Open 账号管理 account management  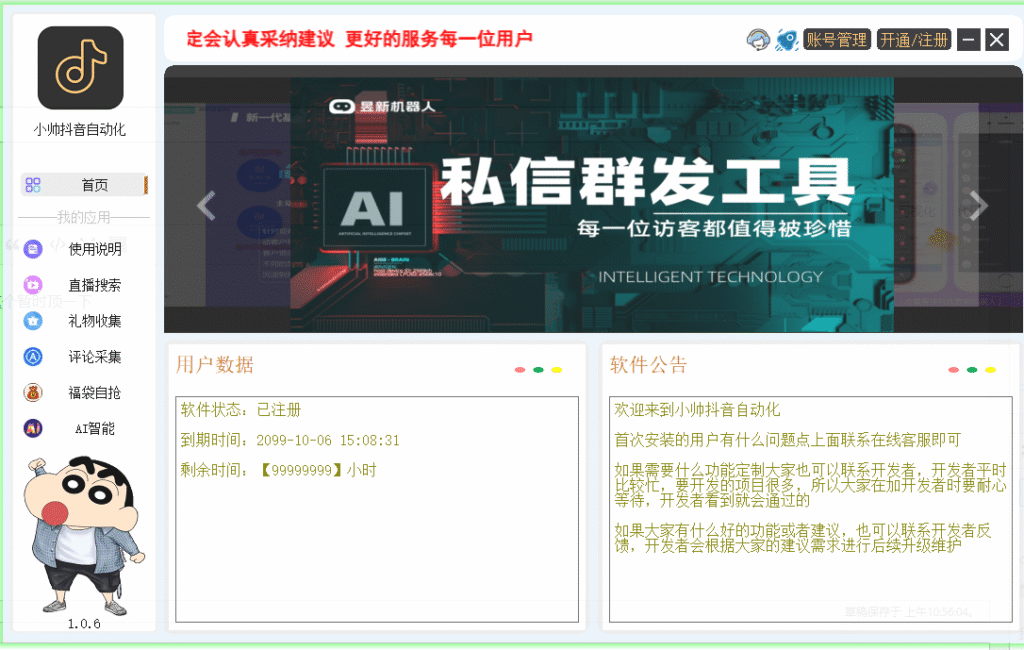pos(837,40)
